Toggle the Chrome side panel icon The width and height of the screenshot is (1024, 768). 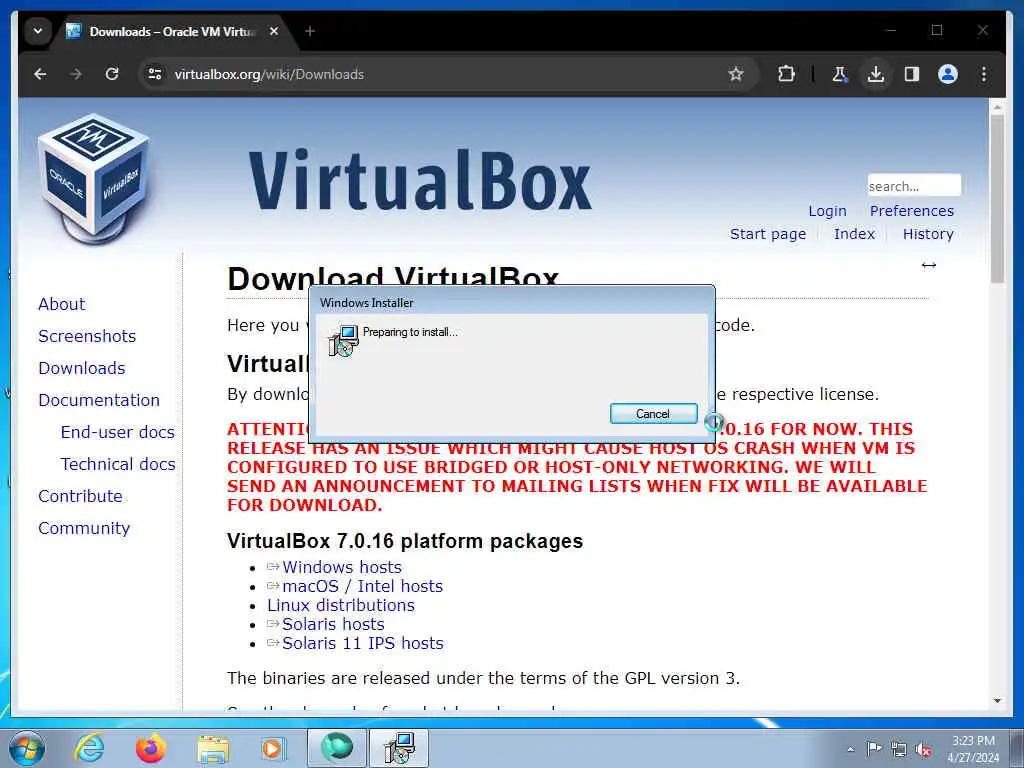[x=912, y=74]
